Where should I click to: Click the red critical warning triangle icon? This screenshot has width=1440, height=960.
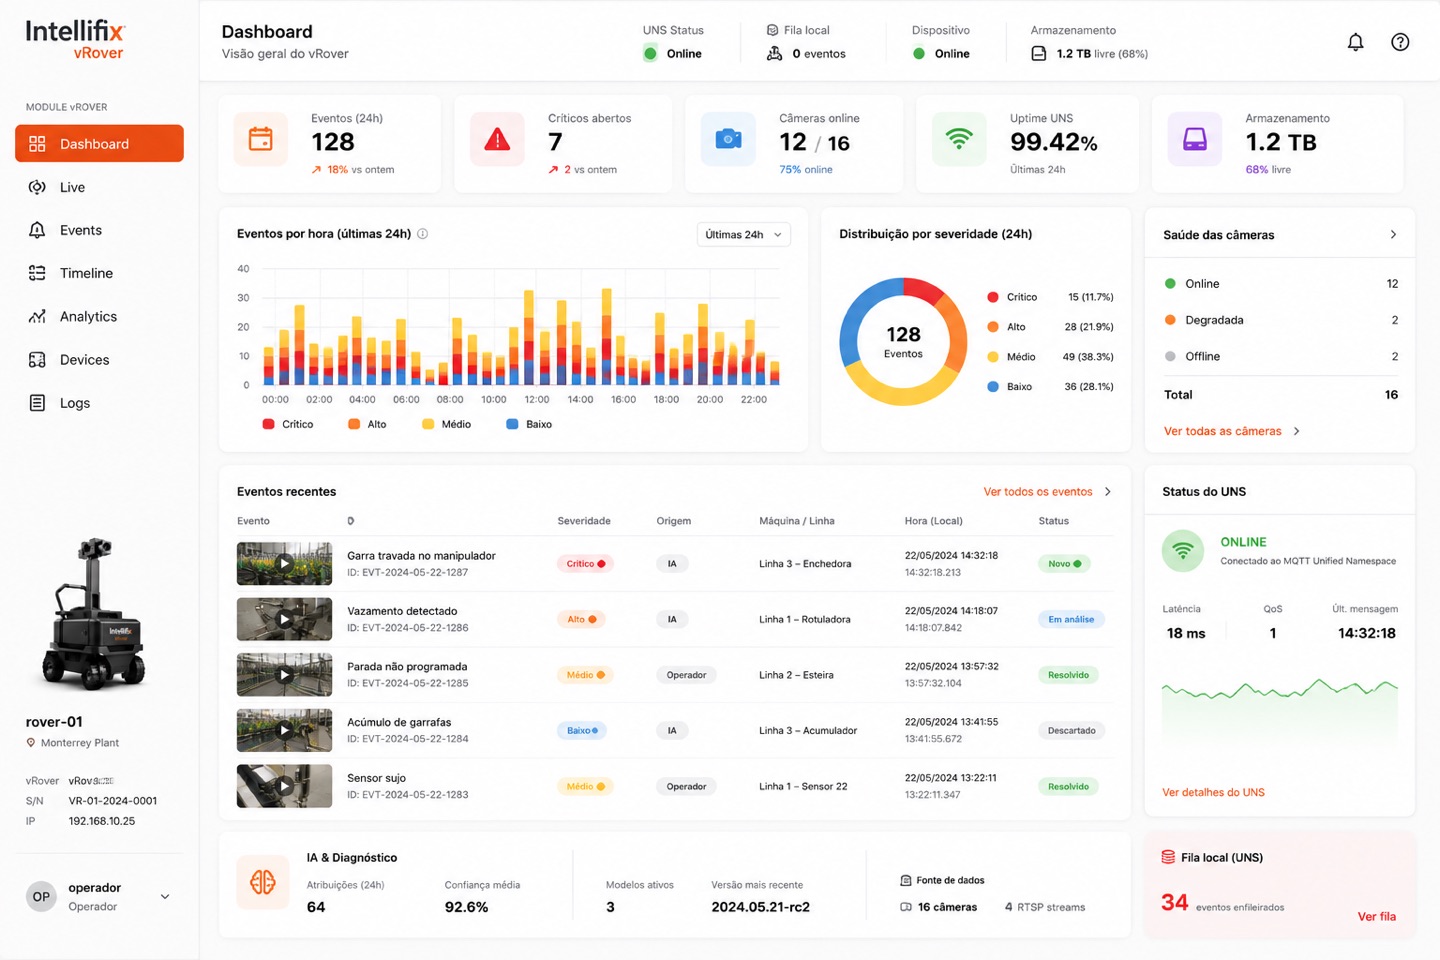pyautogui.click(x=497, y=140)
